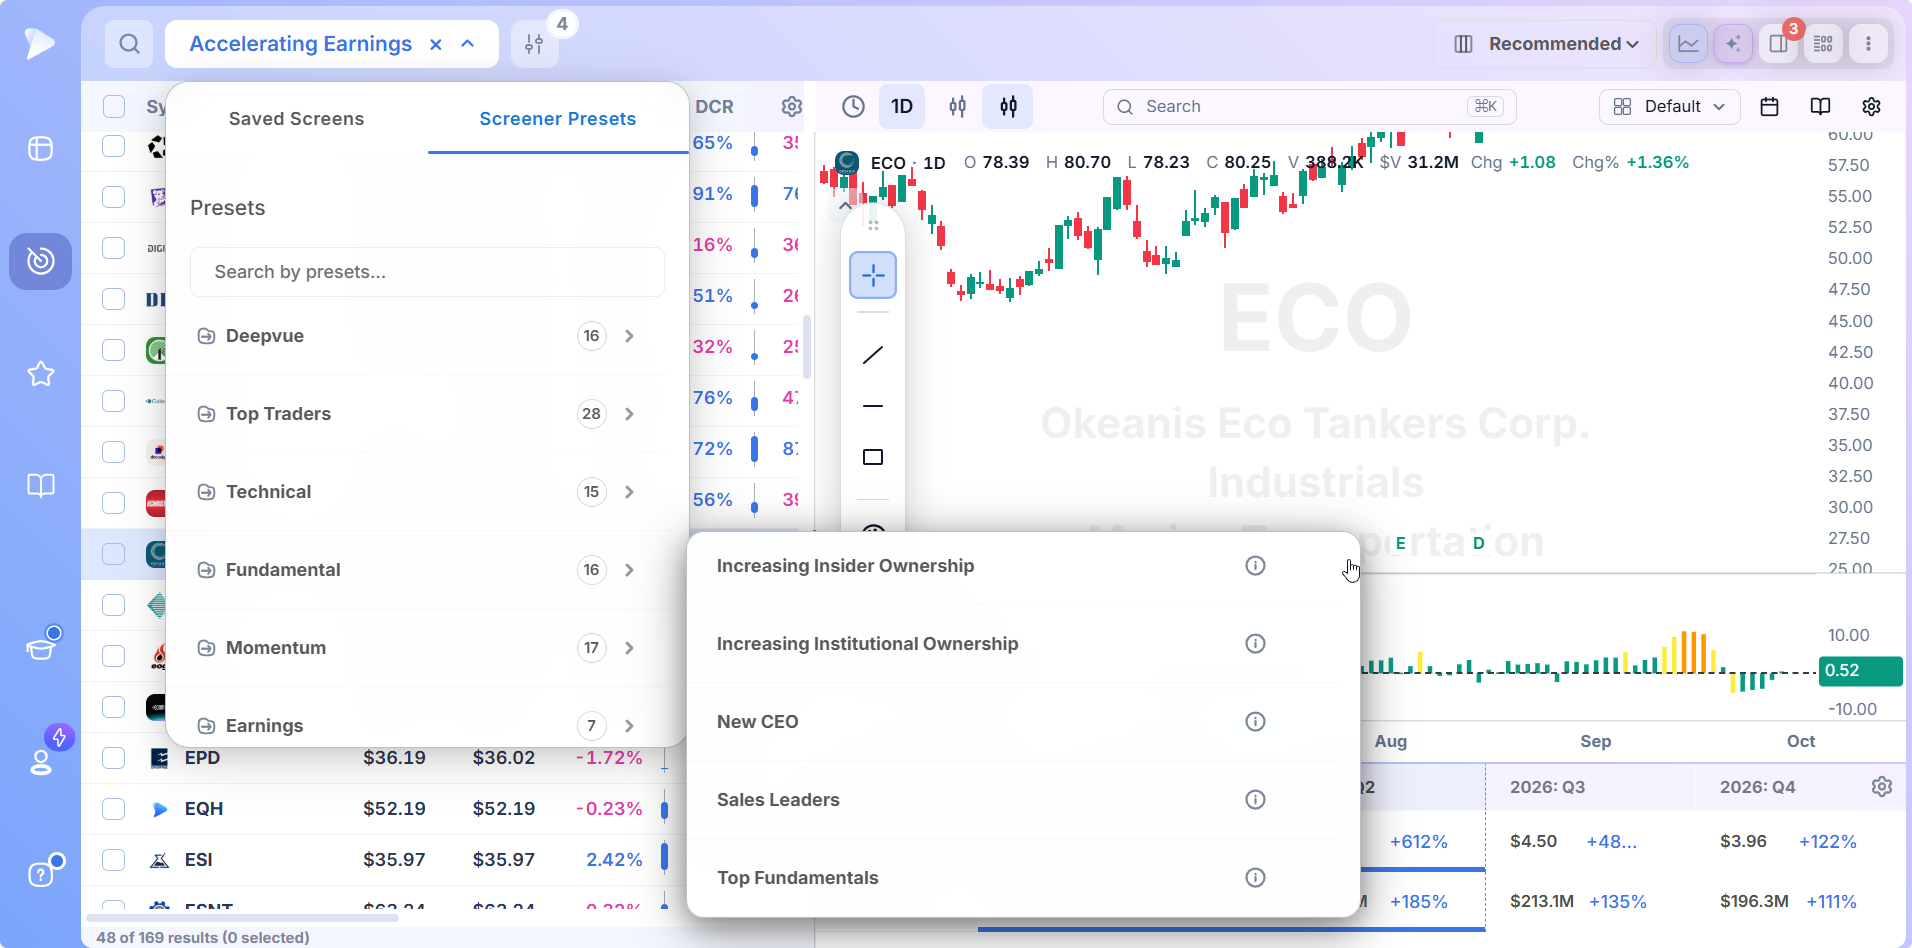Click the chart symbol Search box
Image resolution: width=1912 pixels, height=948 pixels.
pyautogui.click(x=1309, y=107)
